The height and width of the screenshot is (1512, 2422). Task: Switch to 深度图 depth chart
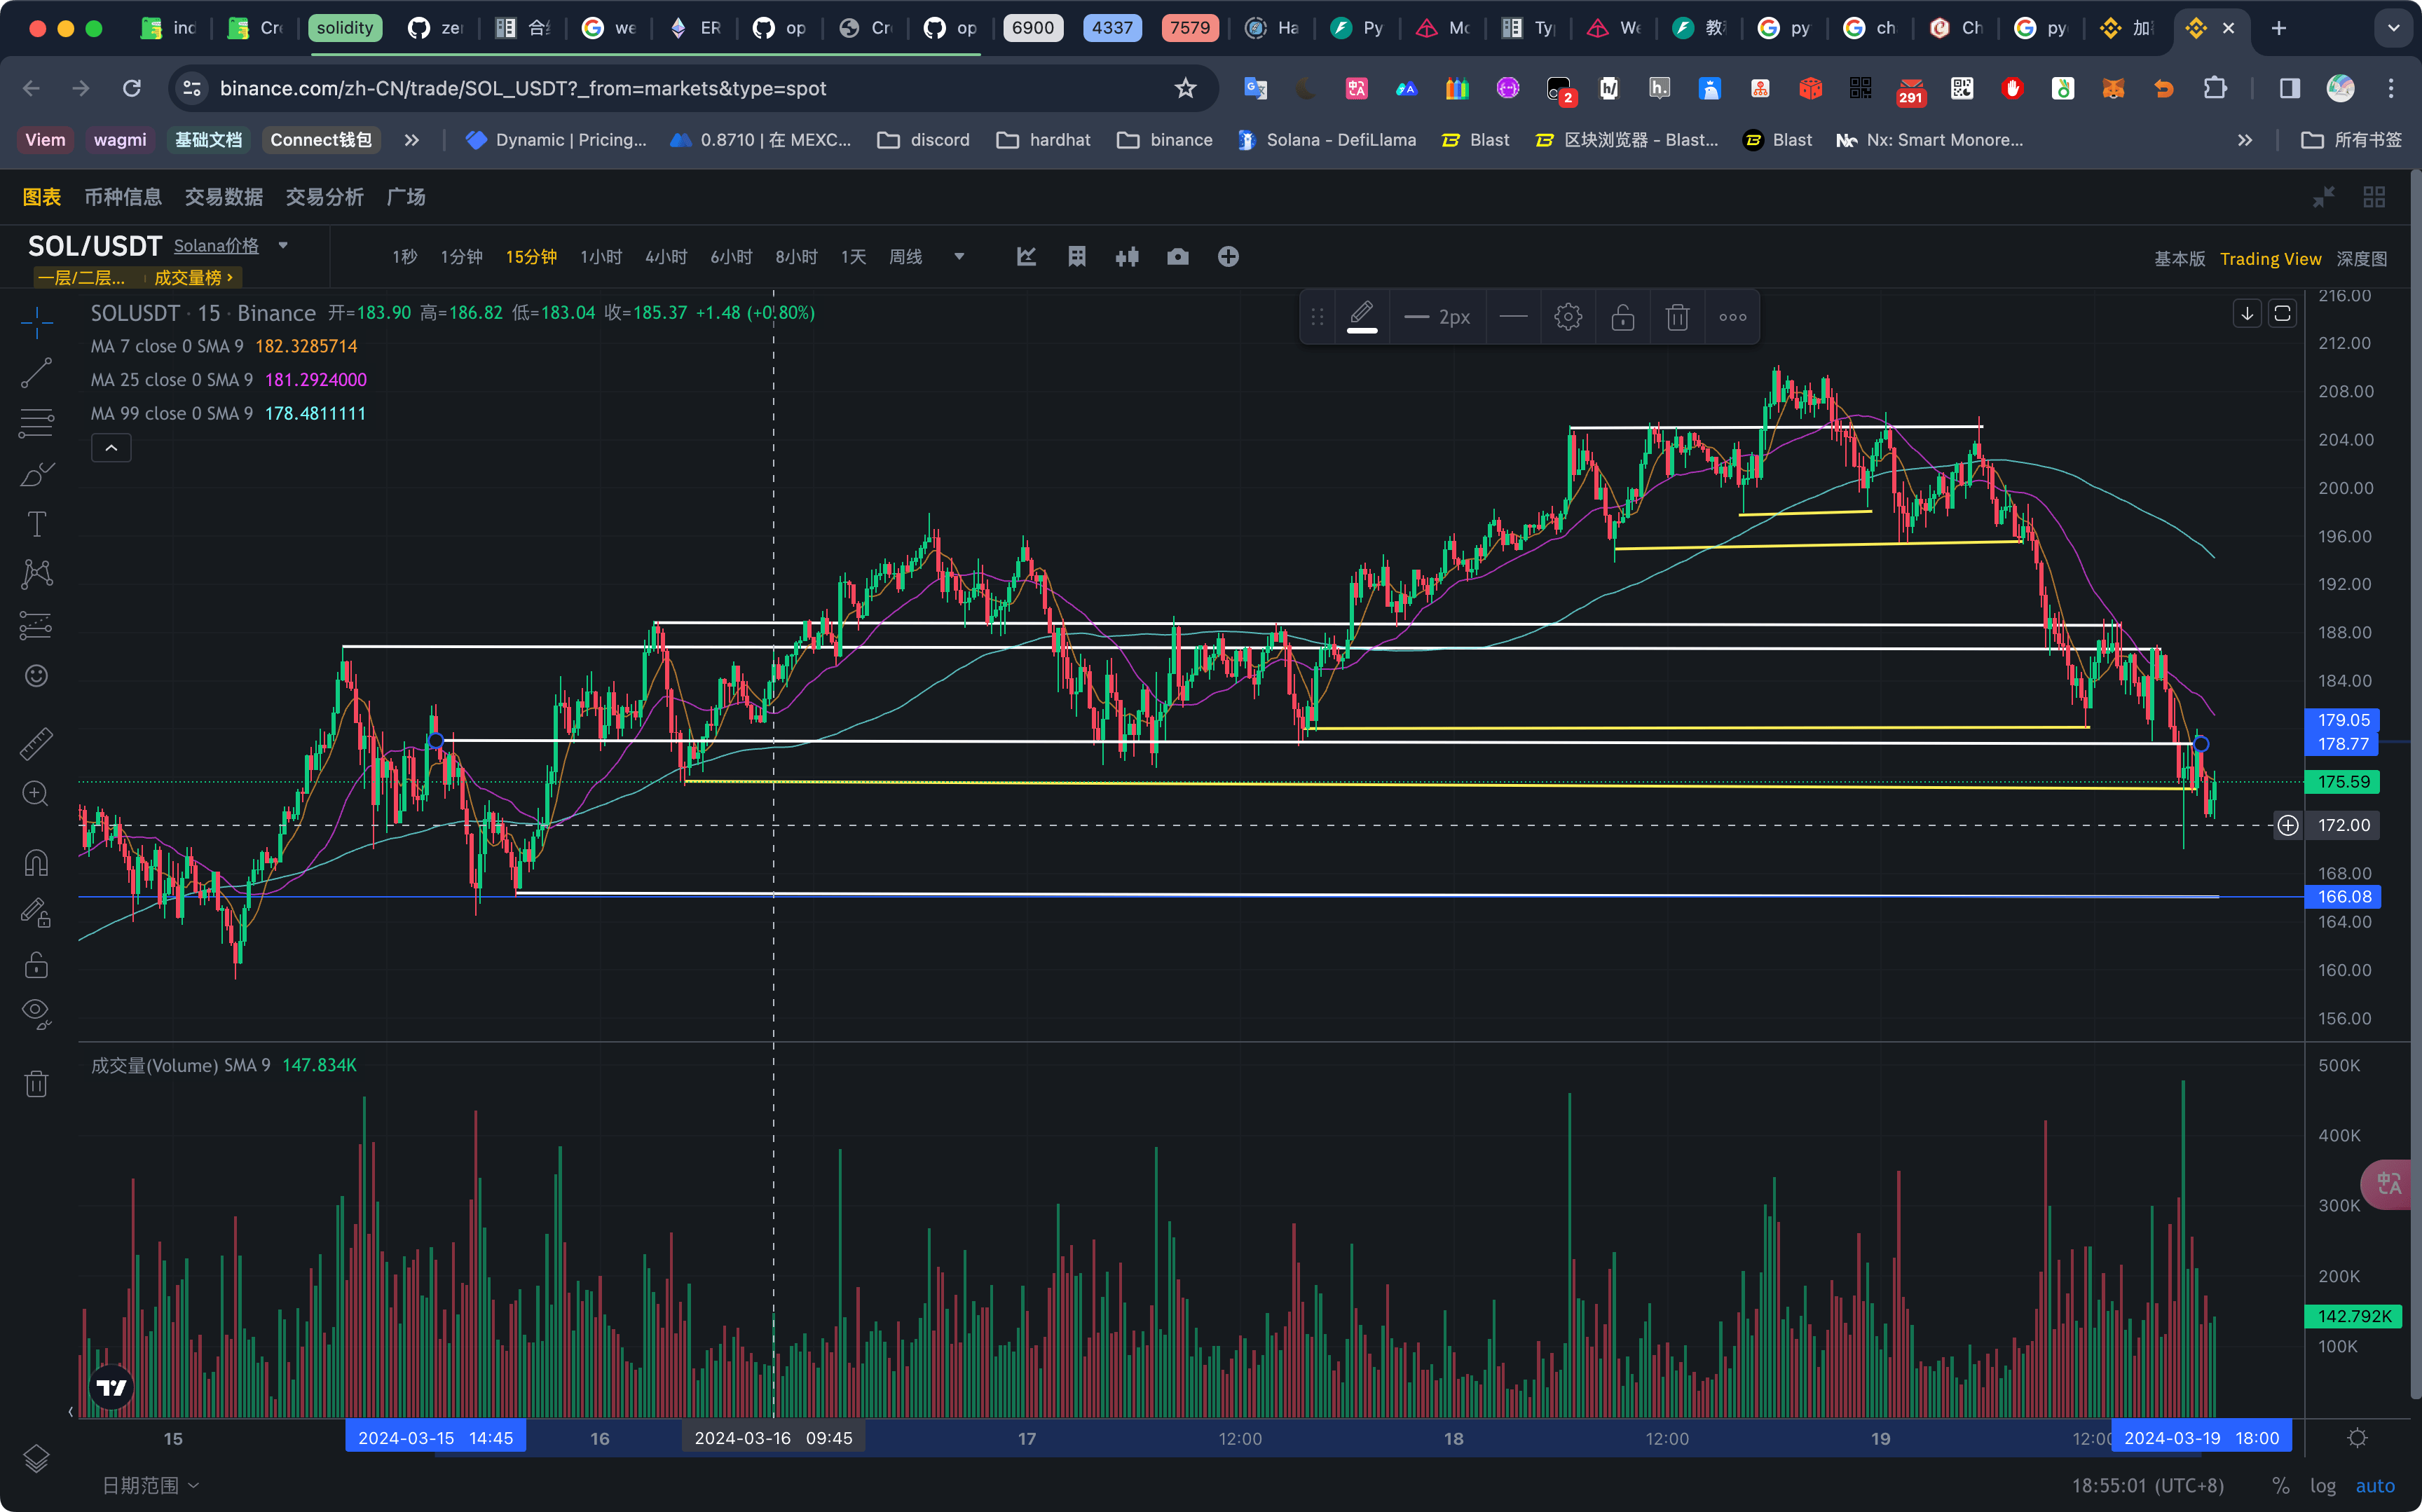coord(2362,259)
